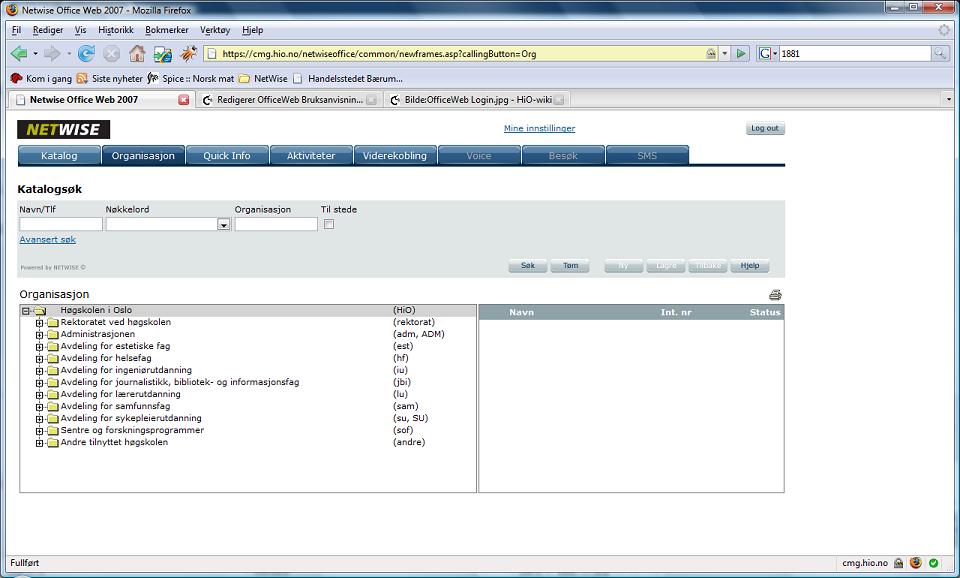Focus the Organisasjon search field
Viewport: 960px width, 578px height.
pos(276,224)
